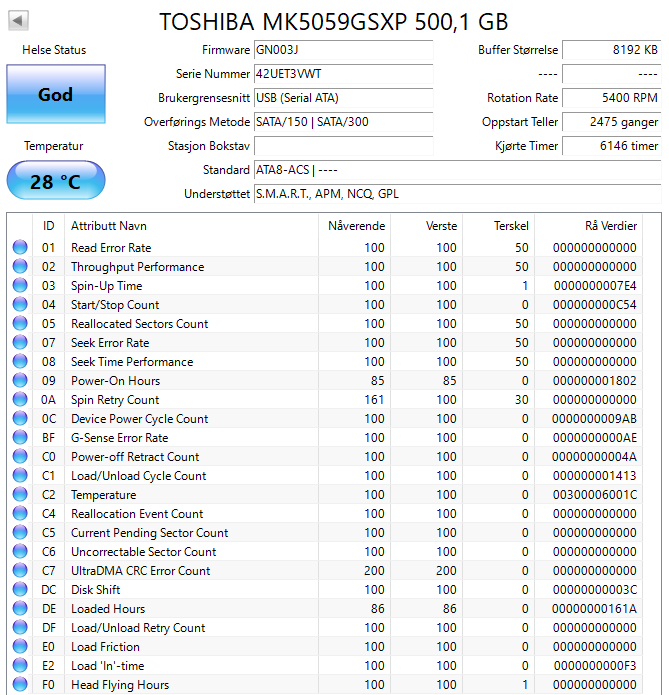Click the blue status icon for Read Error Rate
This screenshot has width=669, height=695.
click(x=20, y=248)
